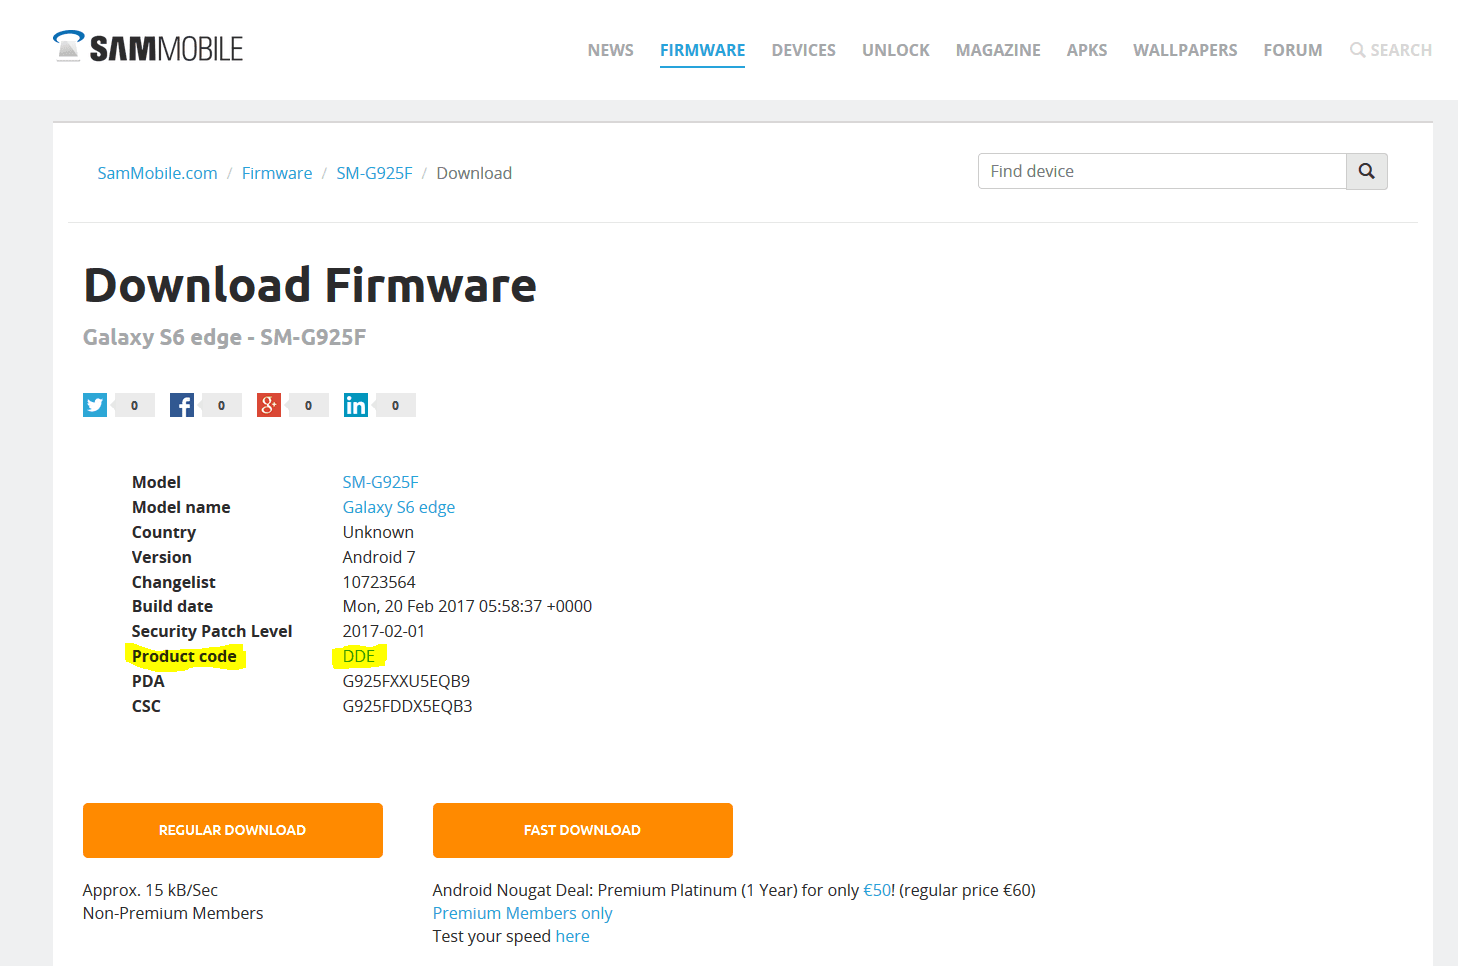Open the Premium Members only link
The image size is (1458, 966).
pos(522,913)
